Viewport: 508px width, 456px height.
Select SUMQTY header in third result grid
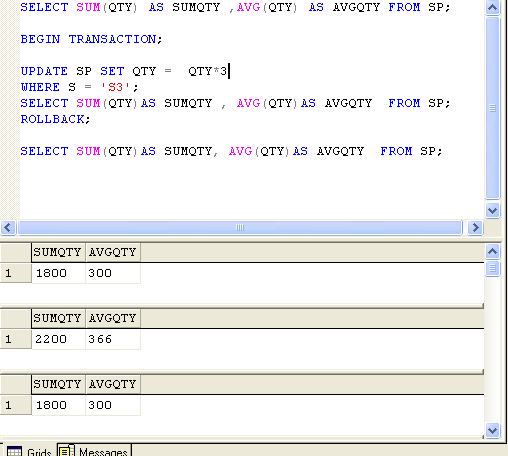(58, 384)
